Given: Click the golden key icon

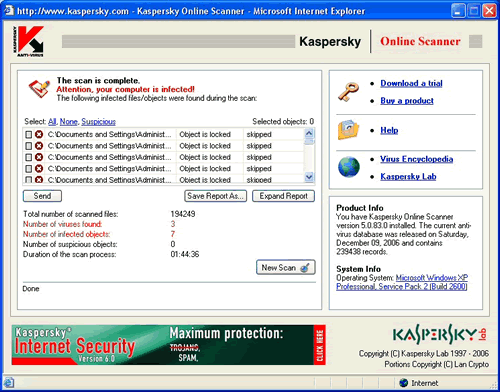Looking at the screenshot, I should click(x=348, y=92).
